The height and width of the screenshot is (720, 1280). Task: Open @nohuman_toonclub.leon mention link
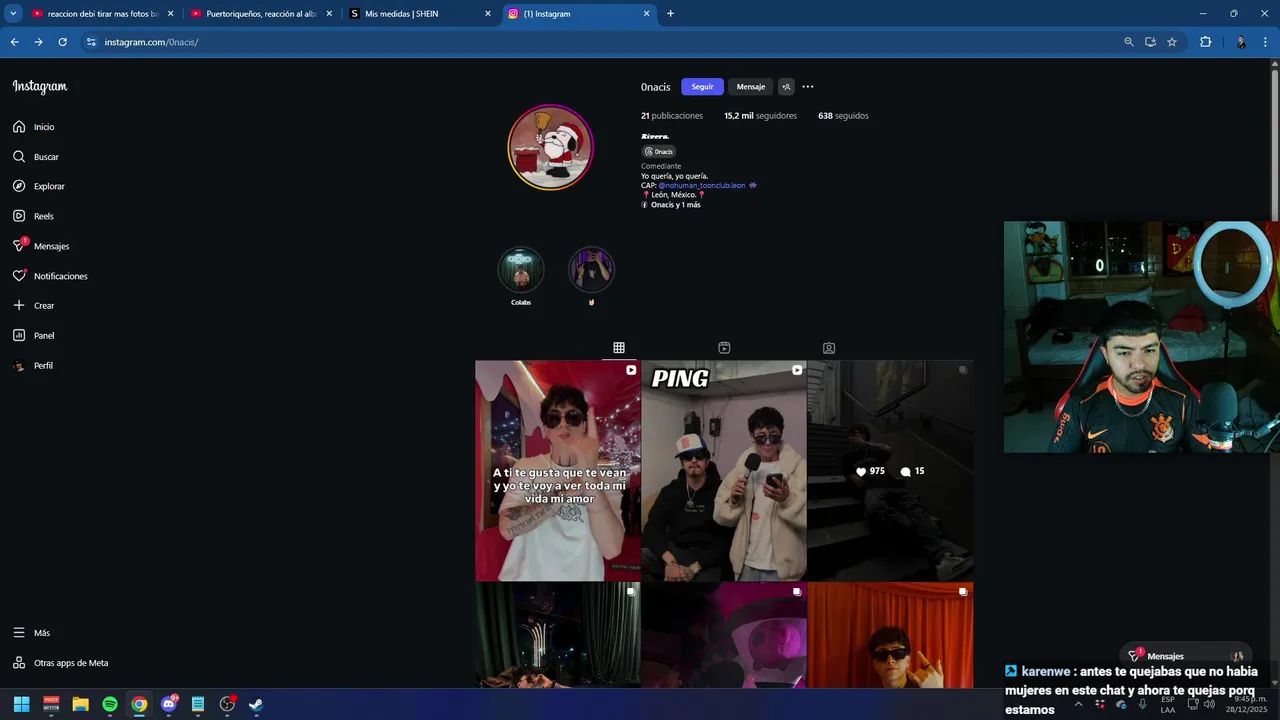point(702,185)
